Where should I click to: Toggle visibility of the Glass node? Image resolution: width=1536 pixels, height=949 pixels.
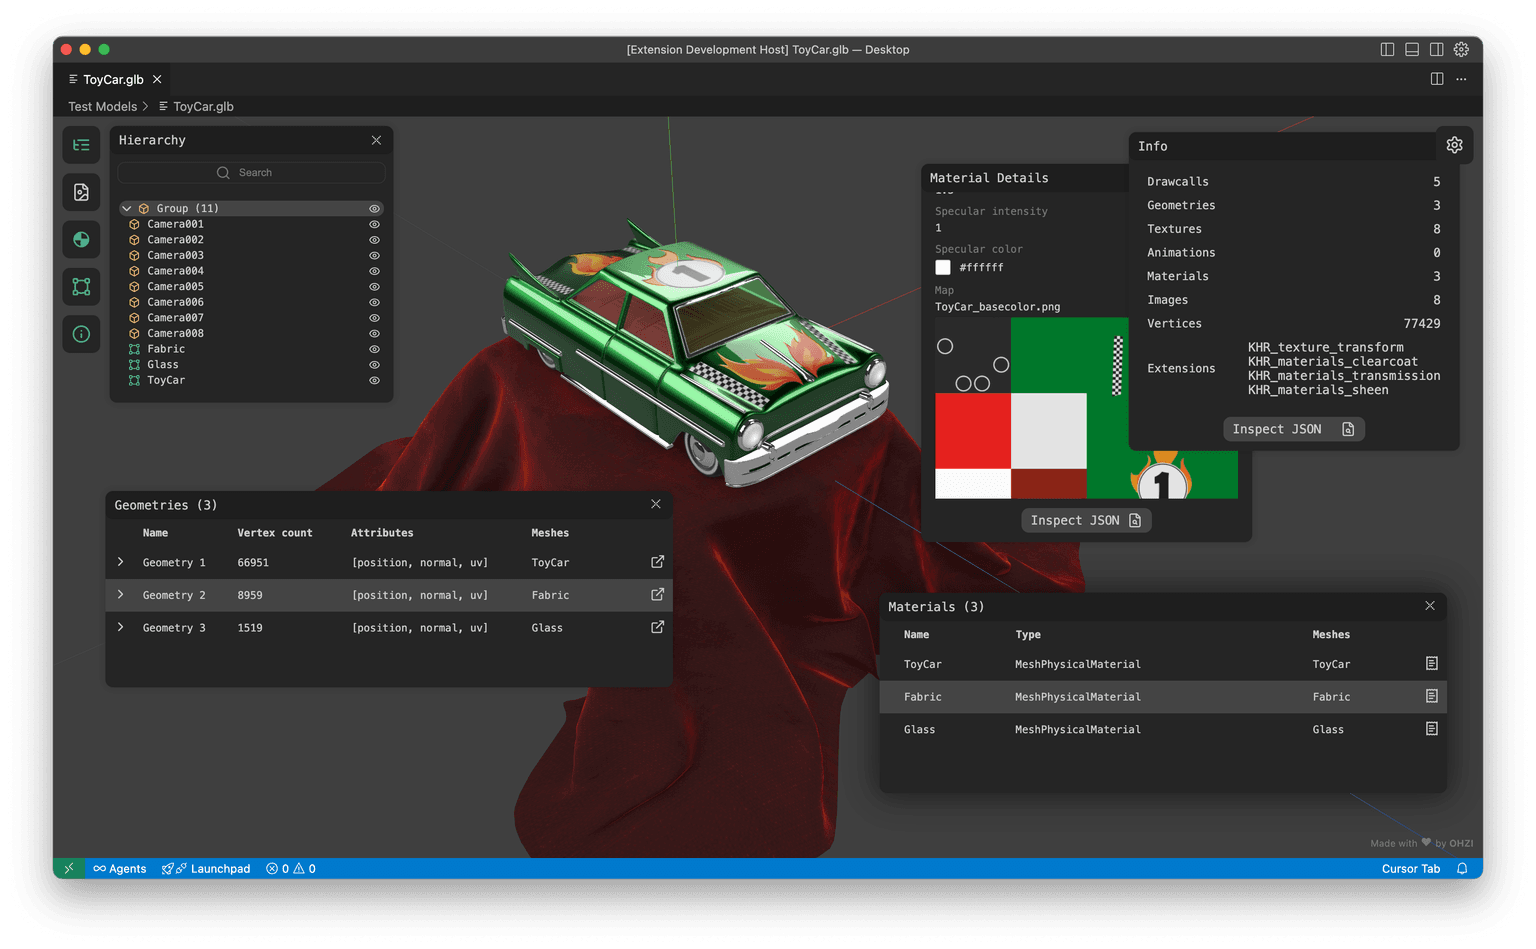tap(374, 364)
